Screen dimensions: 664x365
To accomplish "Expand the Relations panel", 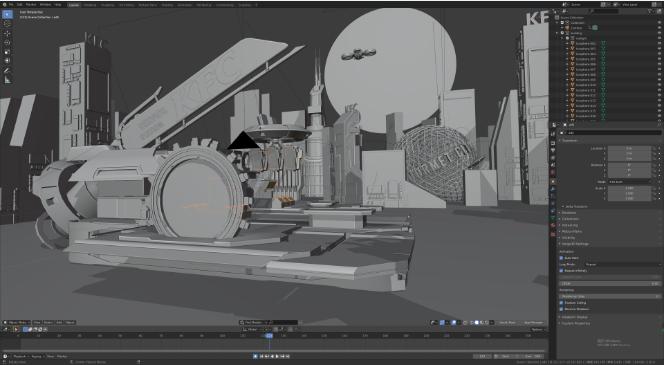I will click(568, 213).
